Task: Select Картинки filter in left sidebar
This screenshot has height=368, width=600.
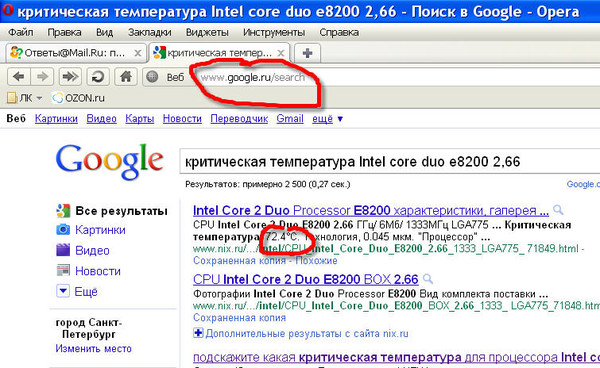Action: click(100, 230)
